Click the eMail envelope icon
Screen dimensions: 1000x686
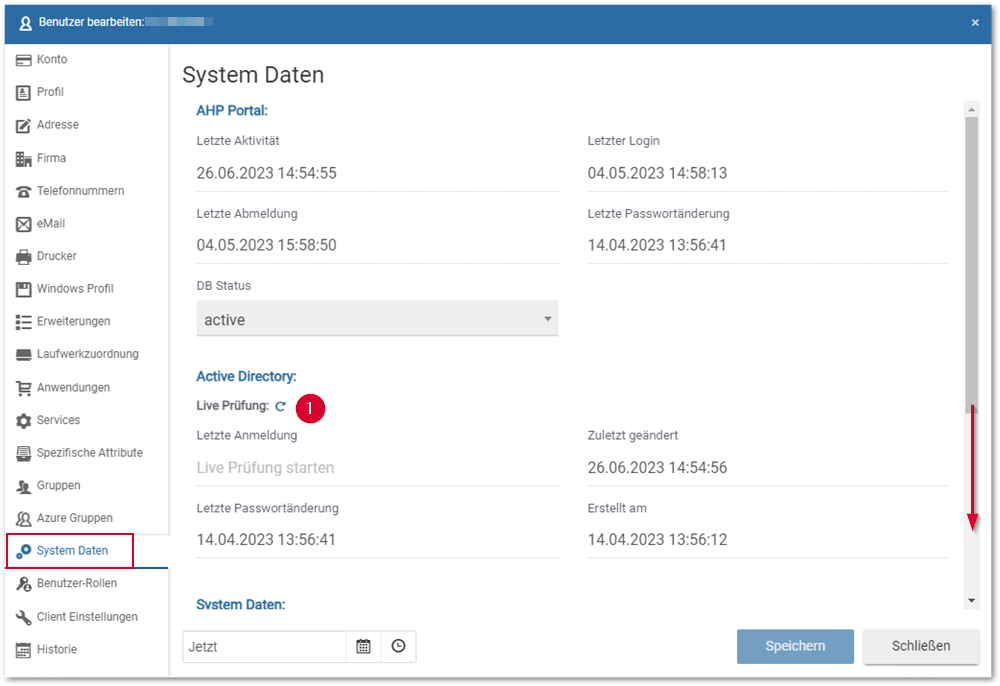(x=24, y=224)
